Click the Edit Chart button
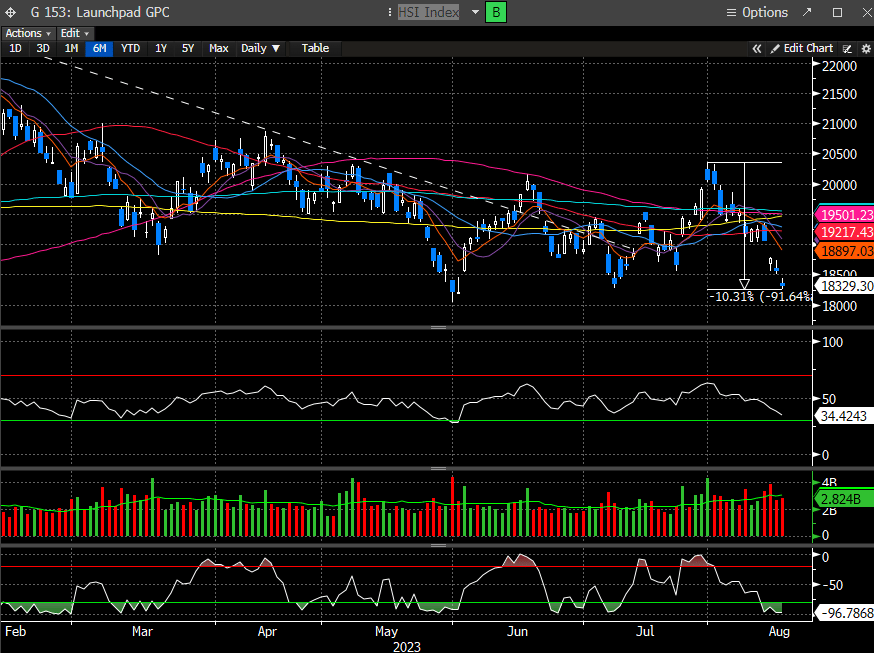The width and height of the screenshot is (874, 653). [802, 48]
